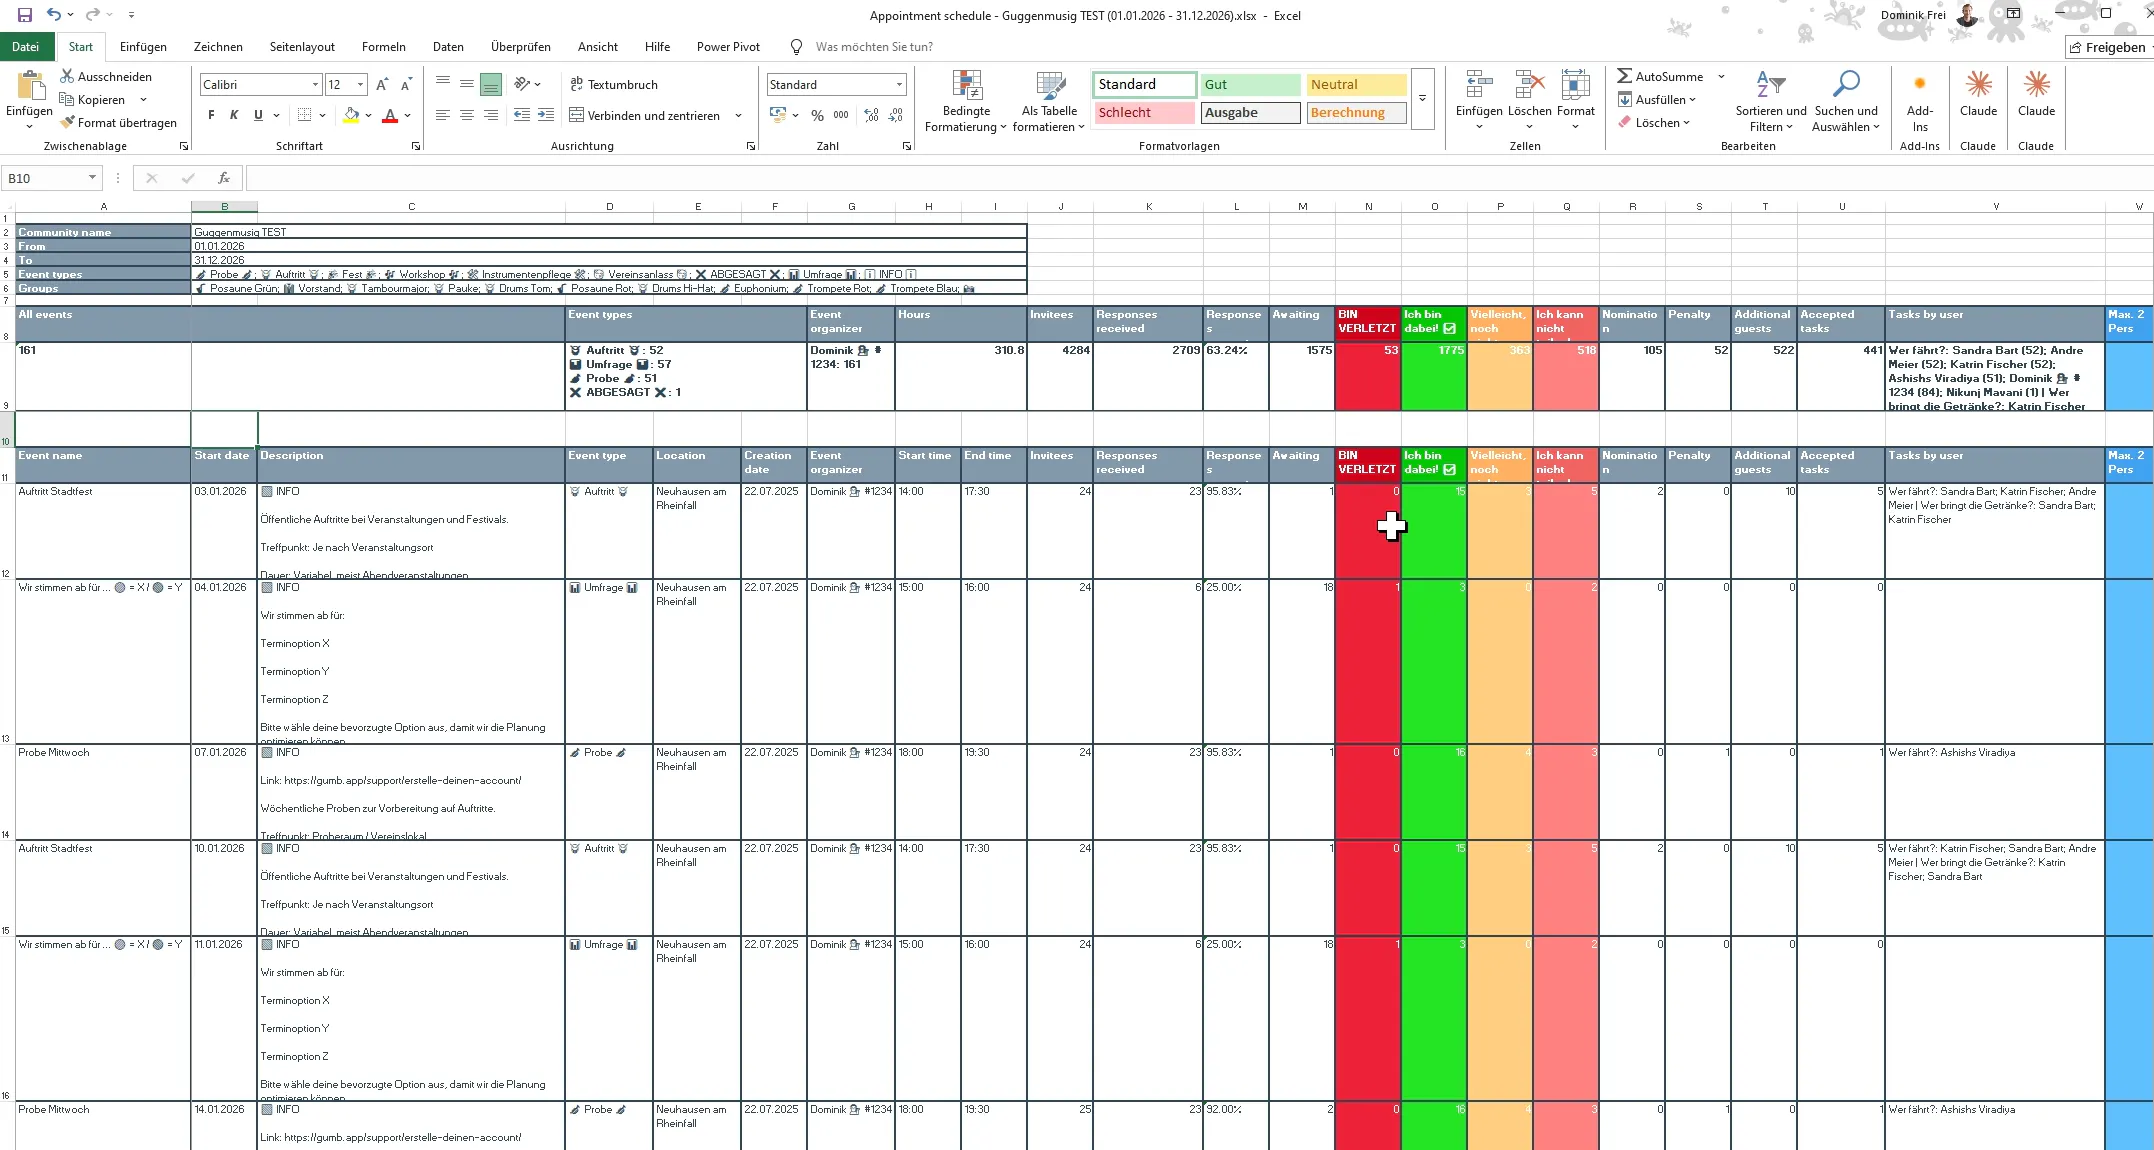Viewport: 2154px width, 1150px height.
Task: Open the Datei tab
Action: tap(26, 46)
